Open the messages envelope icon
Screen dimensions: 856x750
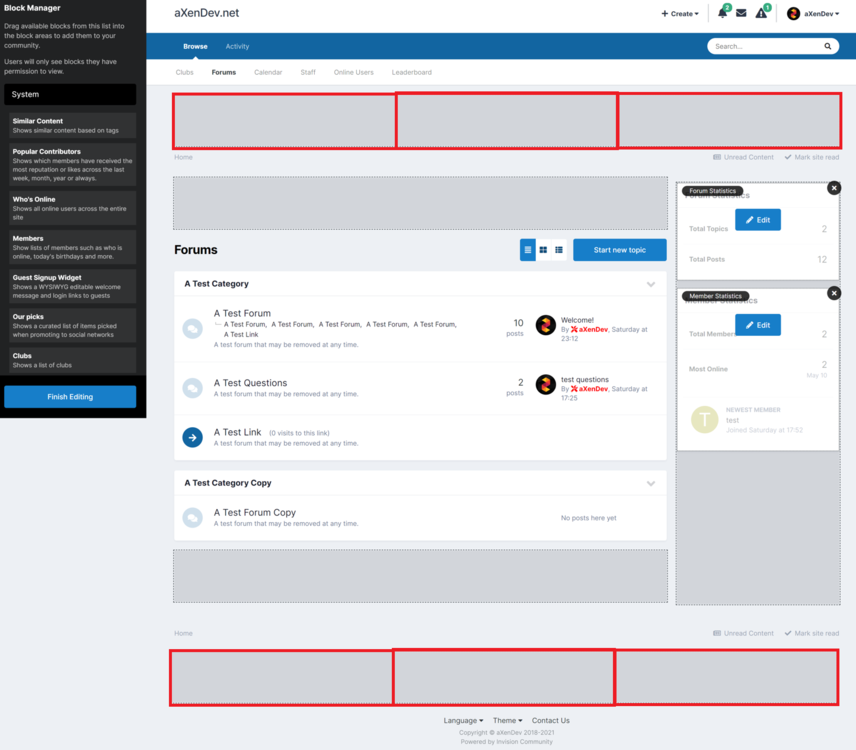coord(741,14)
